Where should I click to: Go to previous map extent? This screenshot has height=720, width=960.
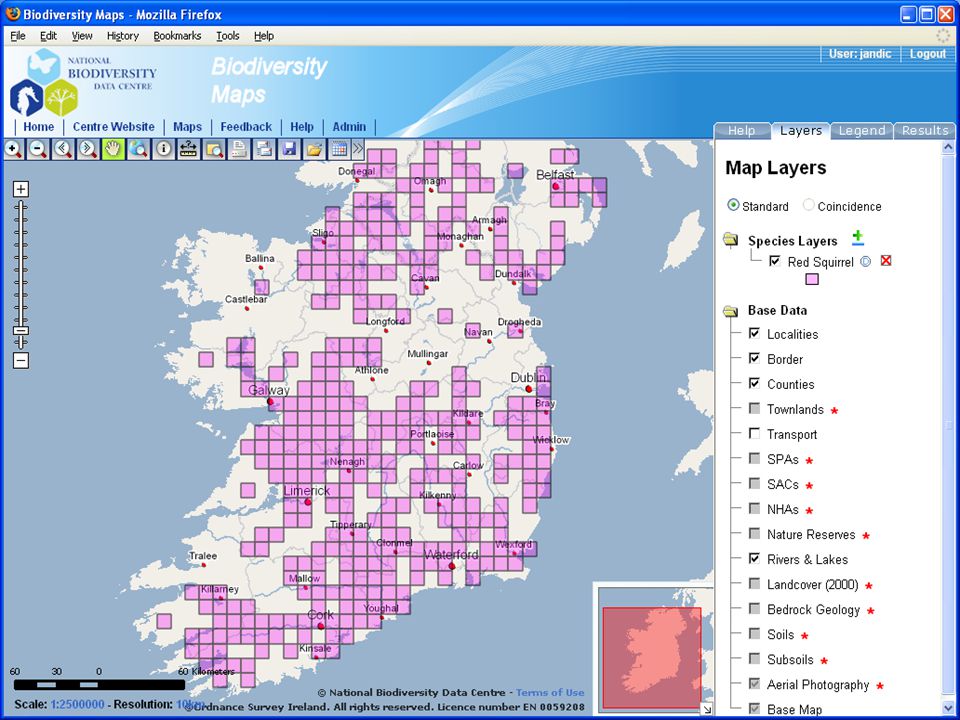point(63,149)
